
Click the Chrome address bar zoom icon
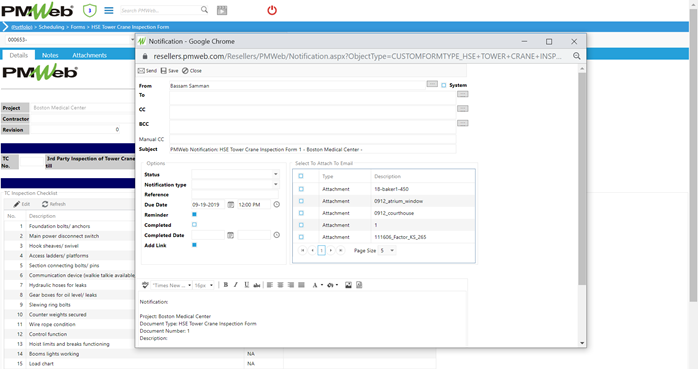click(x=576, y=56)
